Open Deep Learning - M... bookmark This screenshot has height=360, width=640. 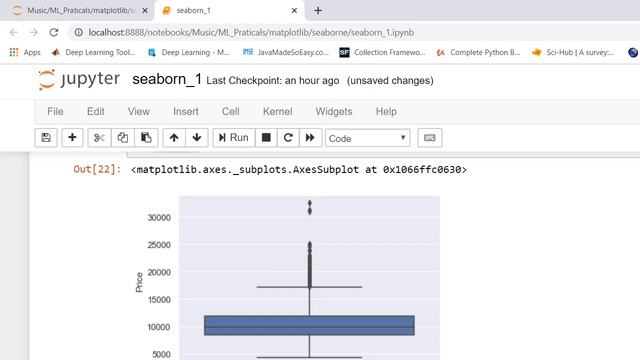coord(189,52)
